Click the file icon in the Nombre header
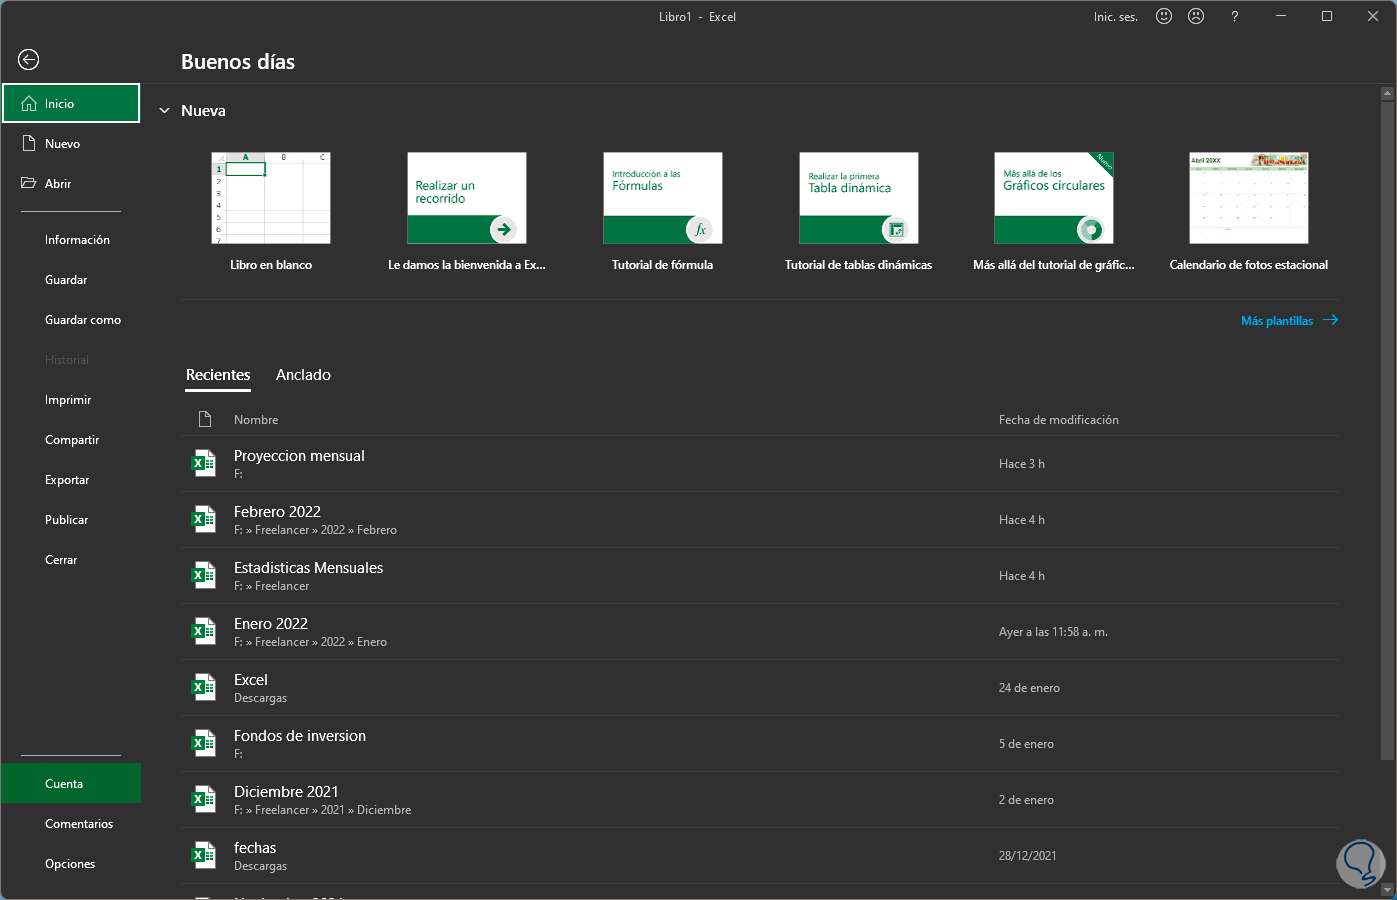 click(205, 419)
